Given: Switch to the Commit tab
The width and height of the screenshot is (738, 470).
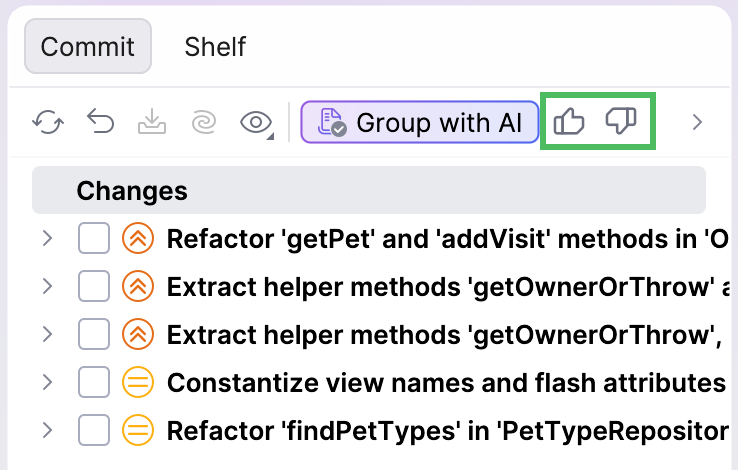Looking at the screenshot, I should coord(88,46).
